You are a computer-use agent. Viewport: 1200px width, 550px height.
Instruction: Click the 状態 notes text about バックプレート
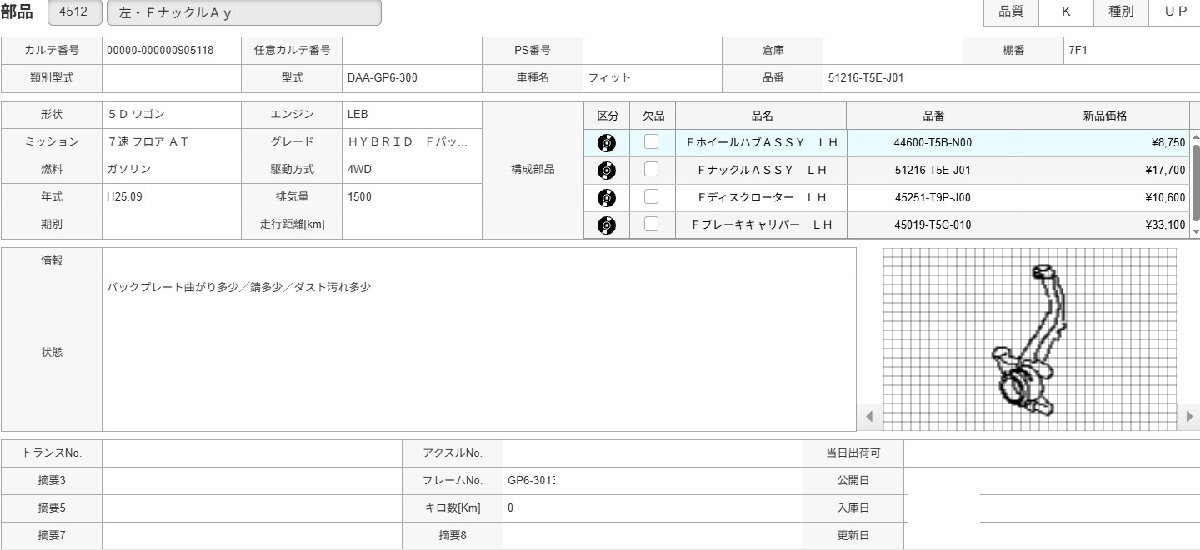[239, 287]
